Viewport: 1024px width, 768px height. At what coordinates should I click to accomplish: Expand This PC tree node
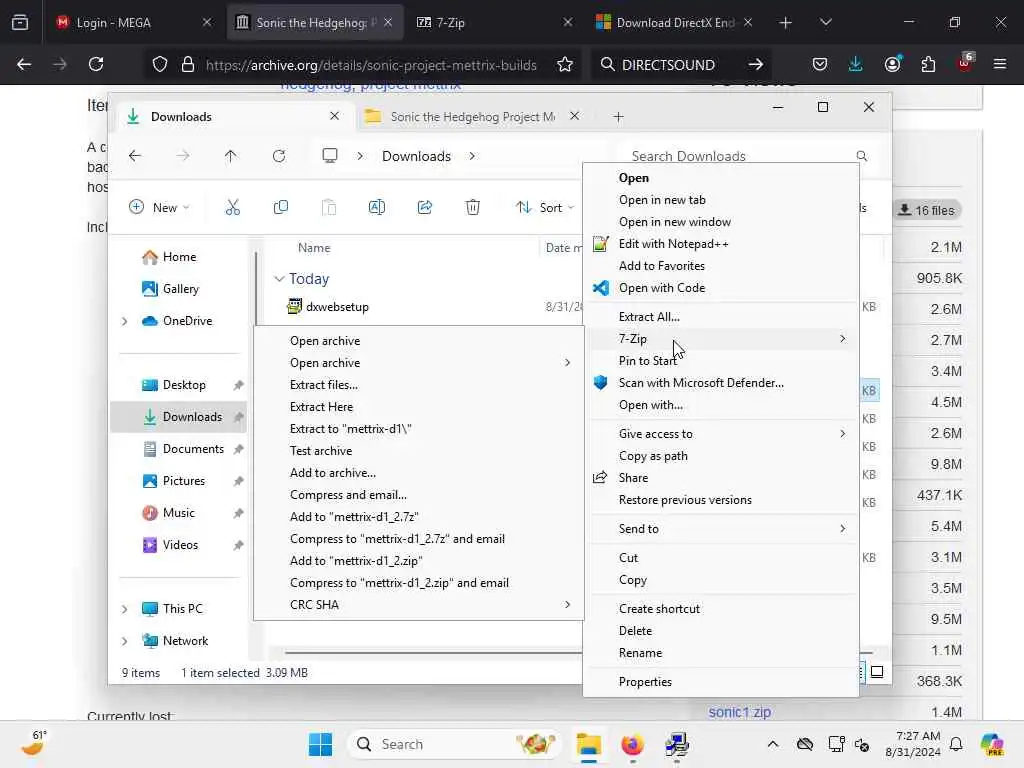[x=124, y=609]
